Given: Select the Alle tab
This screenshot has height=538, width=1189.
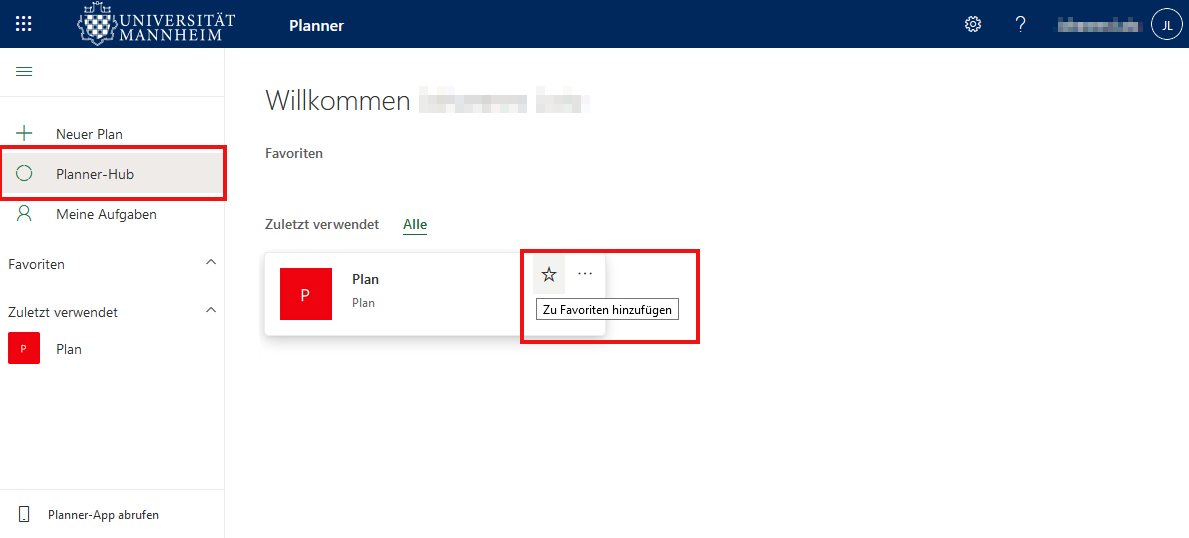Looking at the screenshot, I should click(x=415, y=225).
